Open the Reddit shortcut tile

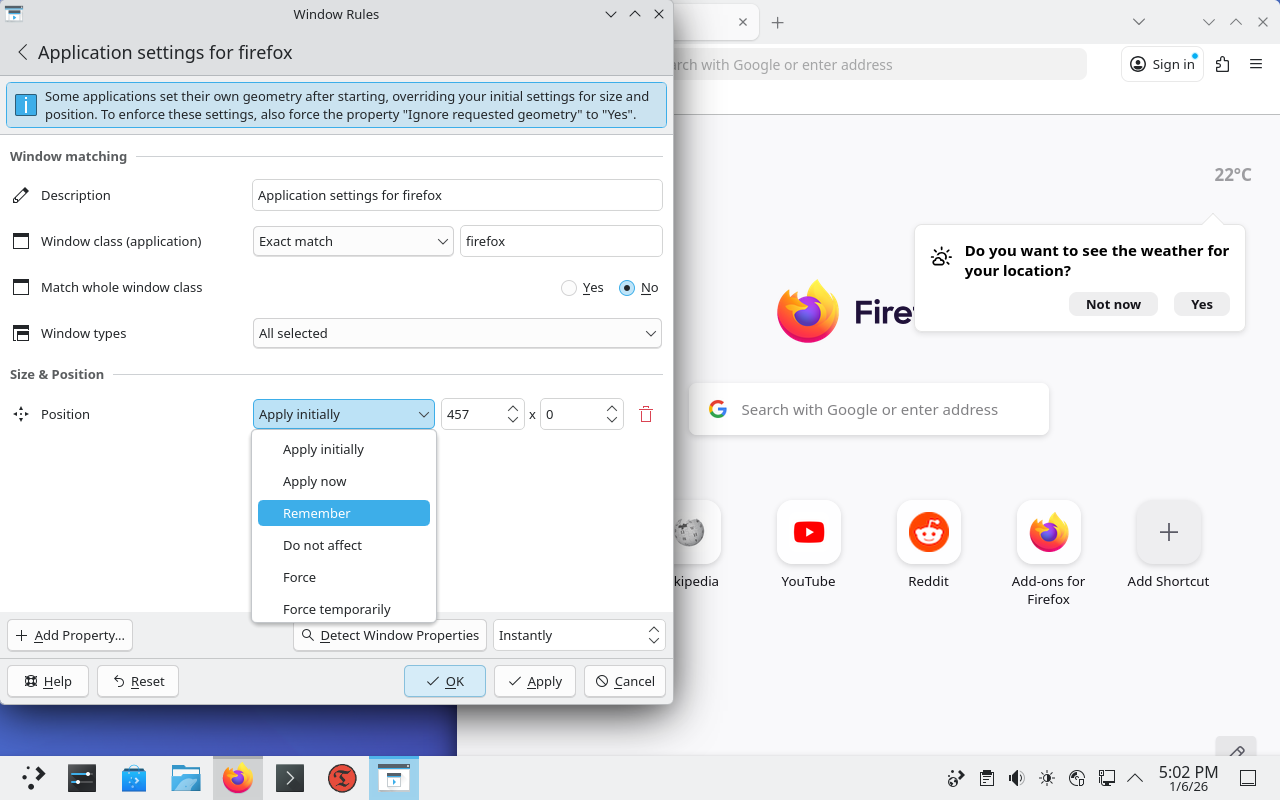tap(928, 533)
